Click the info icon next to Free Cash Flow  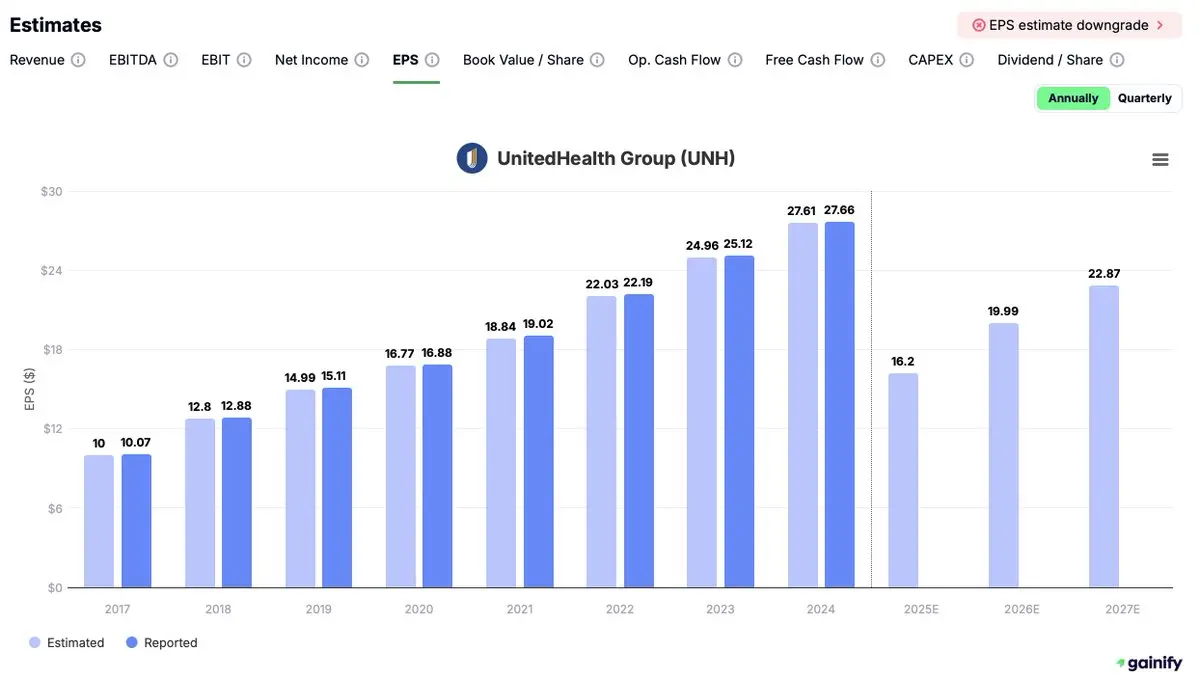pos(878,60)
